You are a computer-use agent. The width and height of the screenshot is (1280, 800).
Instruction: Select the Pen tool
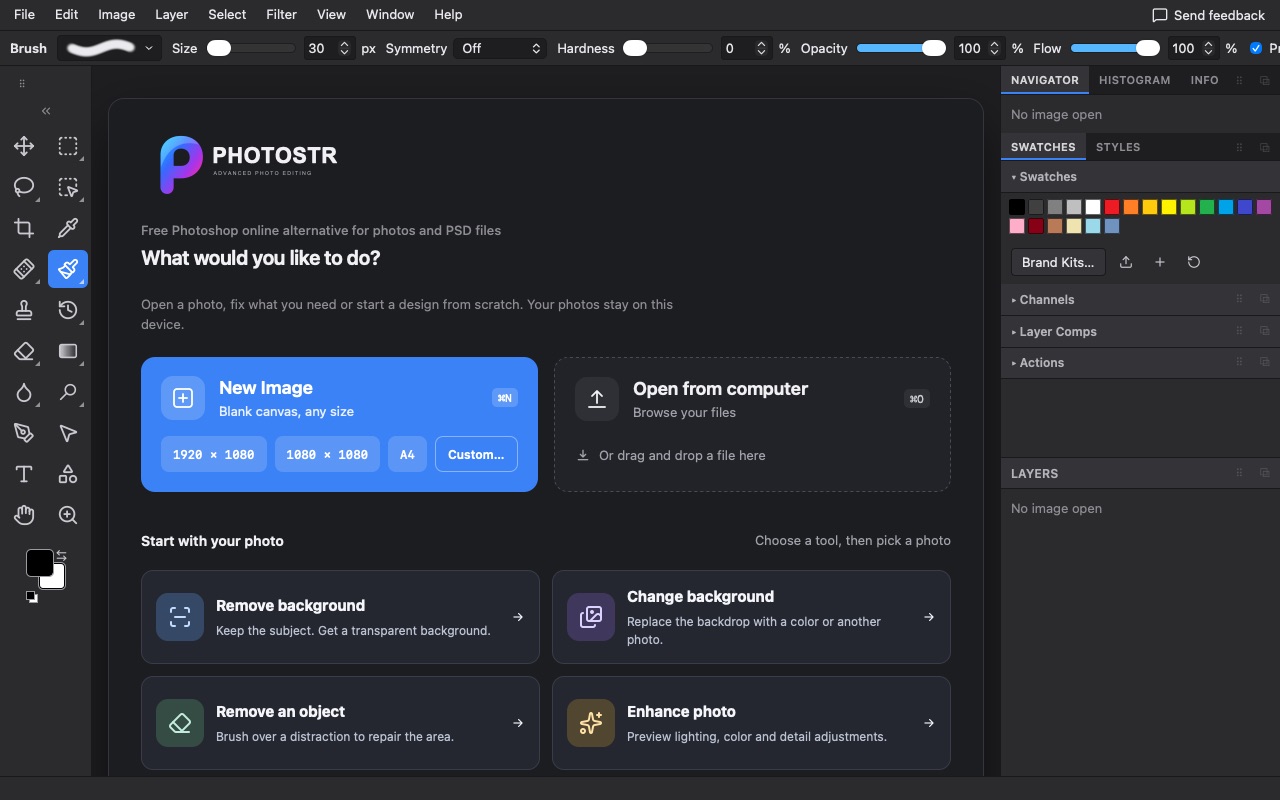[24, 433]
